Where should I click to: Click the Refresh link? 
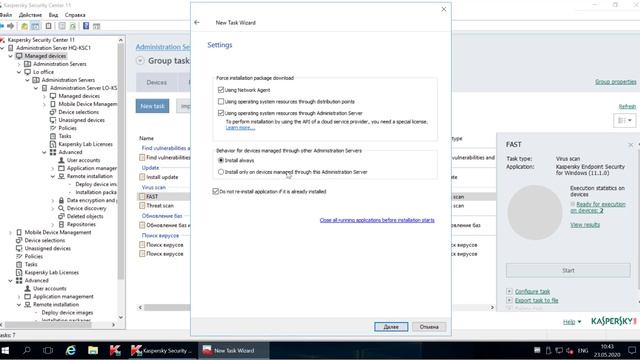pyautogui.click(x=627, y=107)
